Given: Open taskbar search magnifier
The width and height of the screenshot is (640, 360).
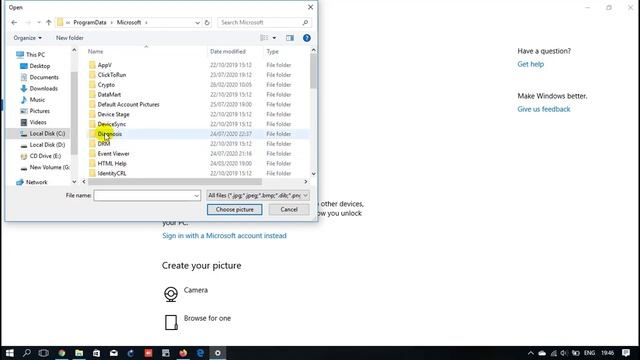Looking at the screenshot, I should coord(27,353).
